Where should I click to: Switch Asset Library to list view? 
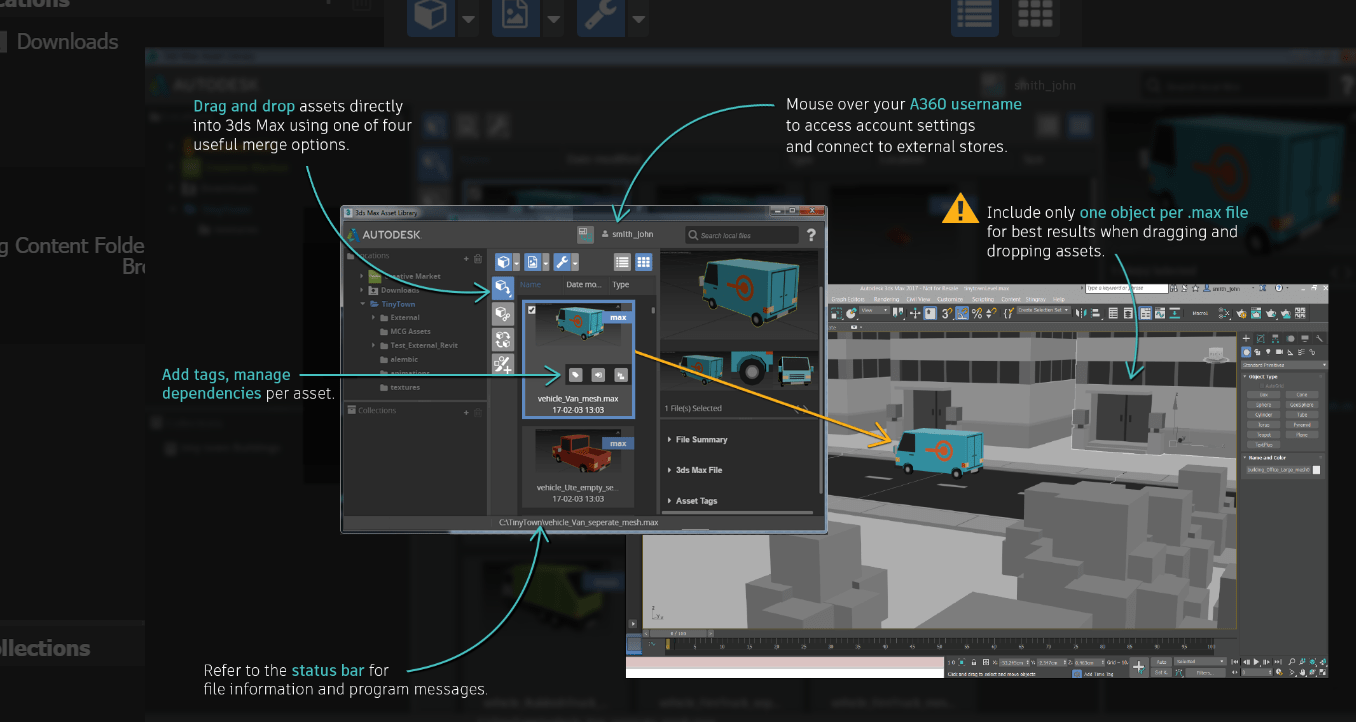(622, 263)
